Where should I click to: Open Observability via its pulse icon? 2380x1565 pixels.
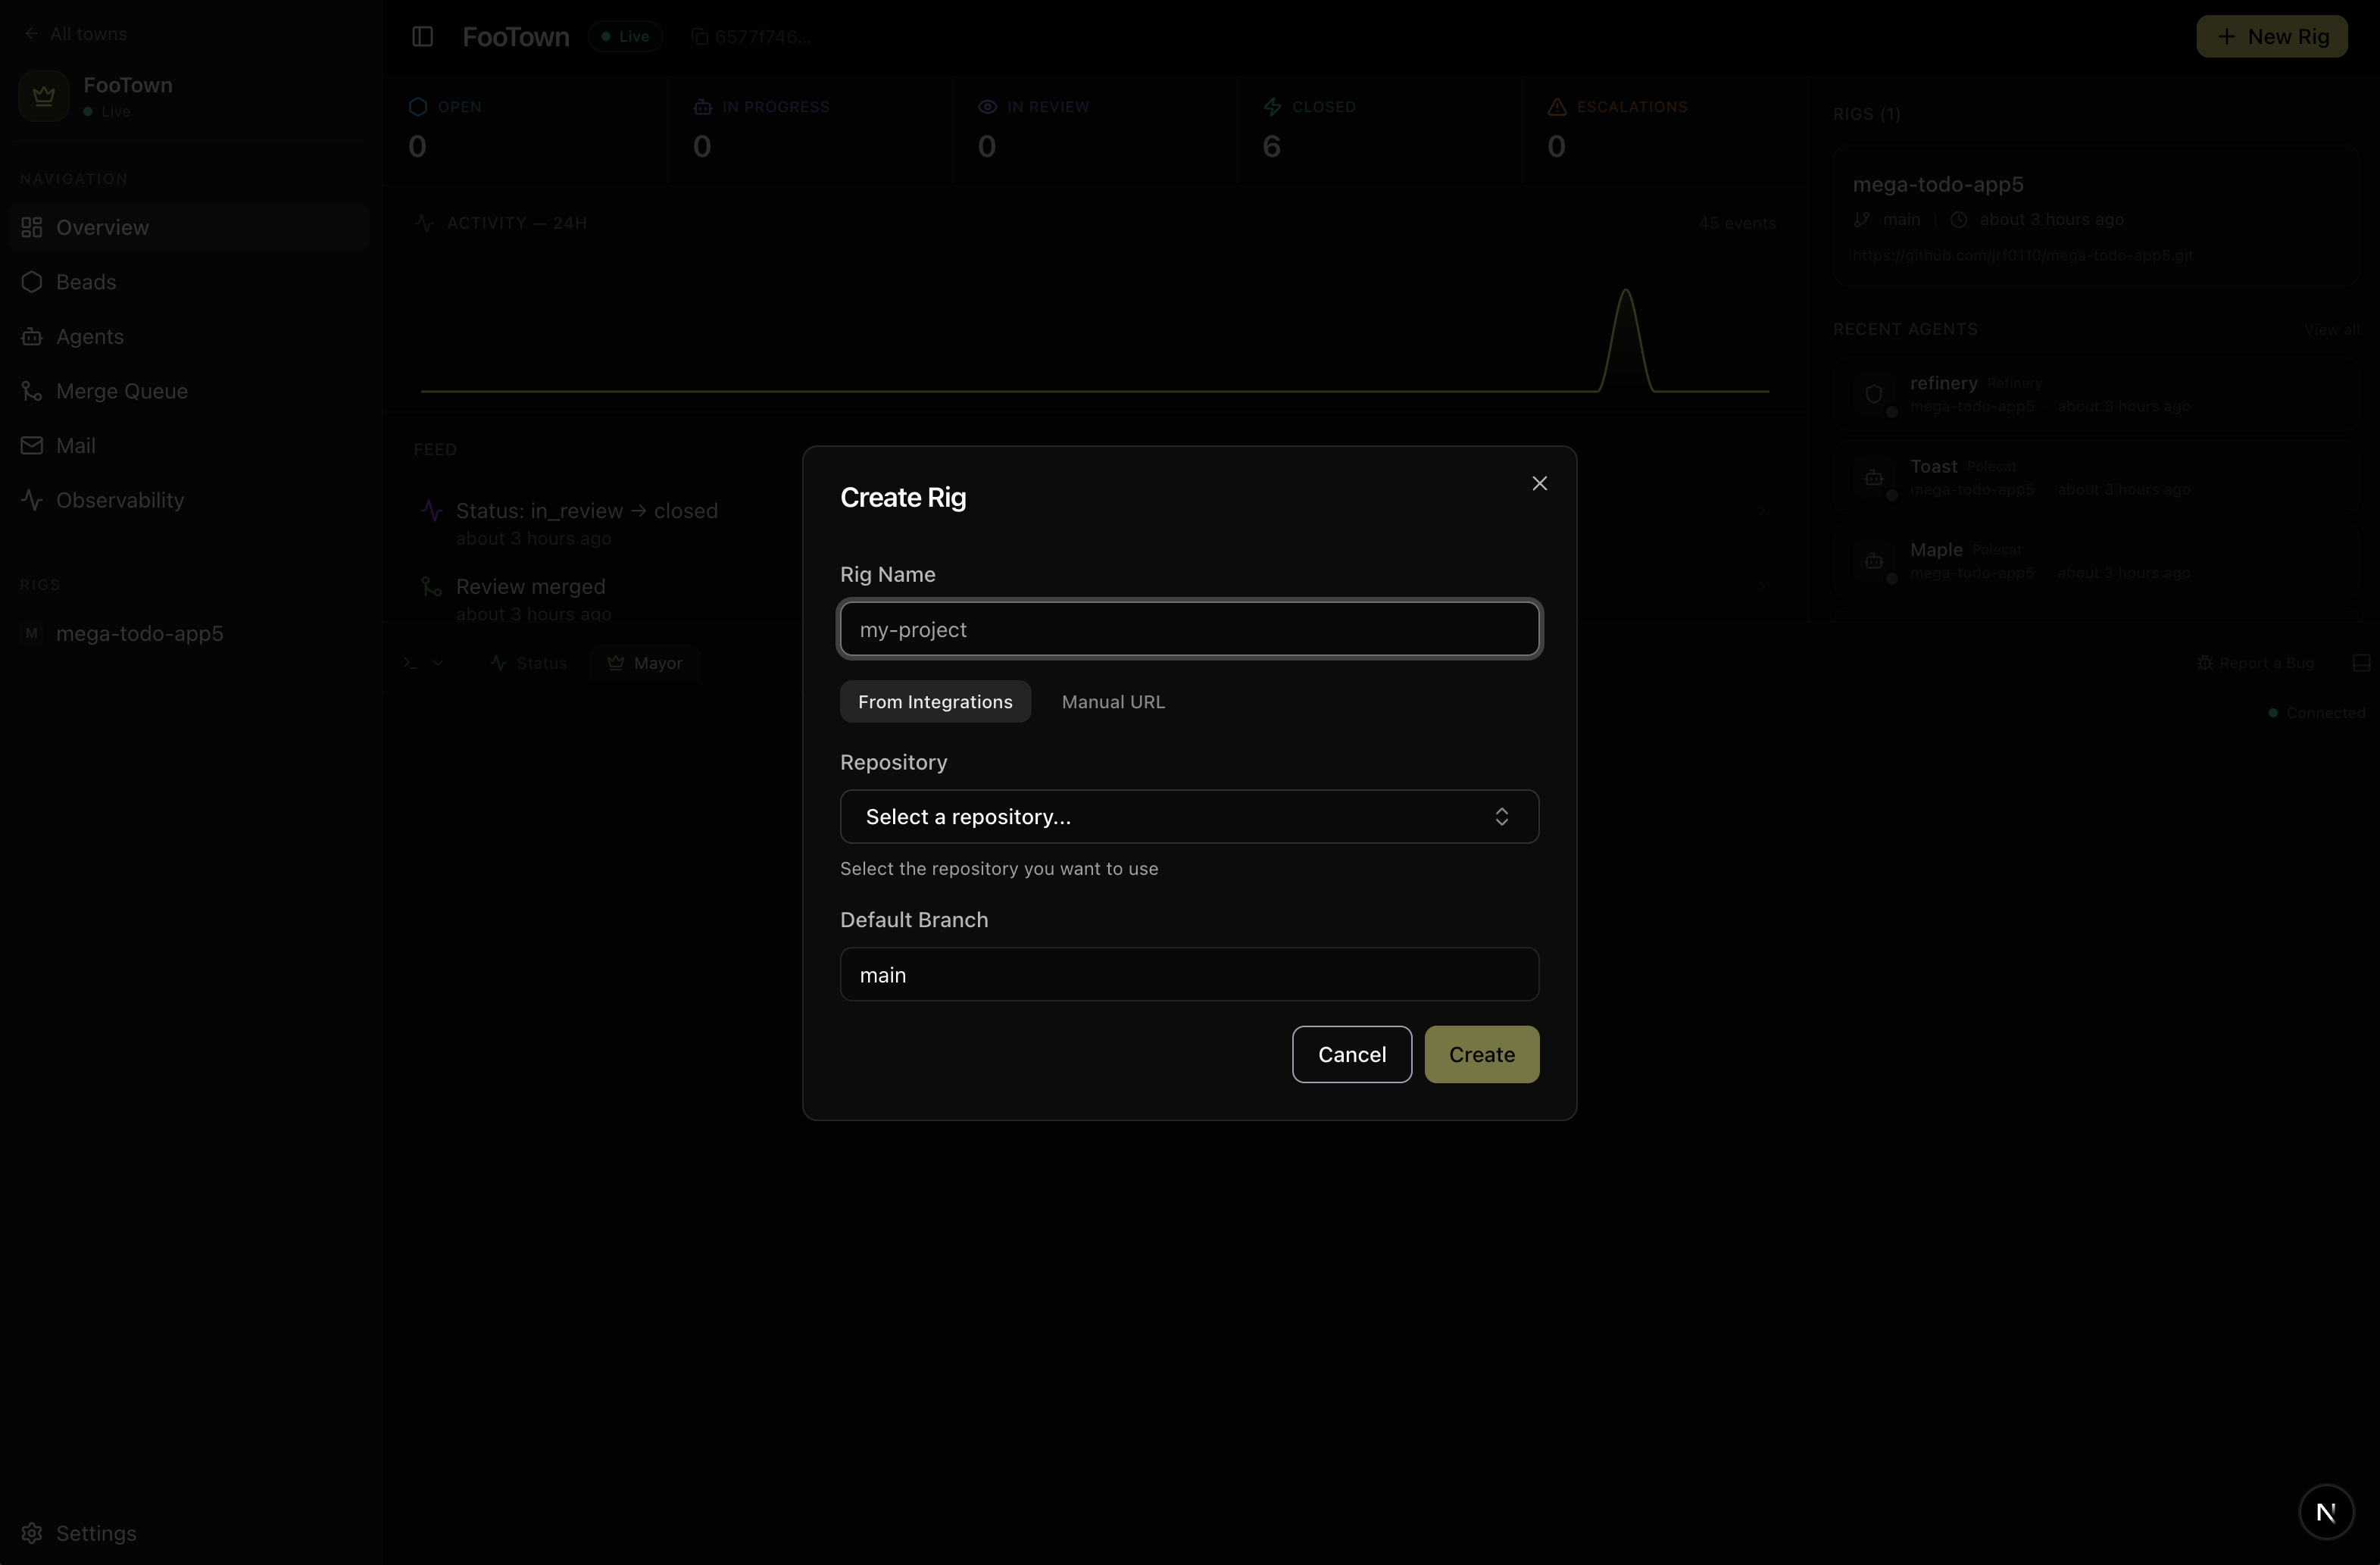[x=32, y=500]
